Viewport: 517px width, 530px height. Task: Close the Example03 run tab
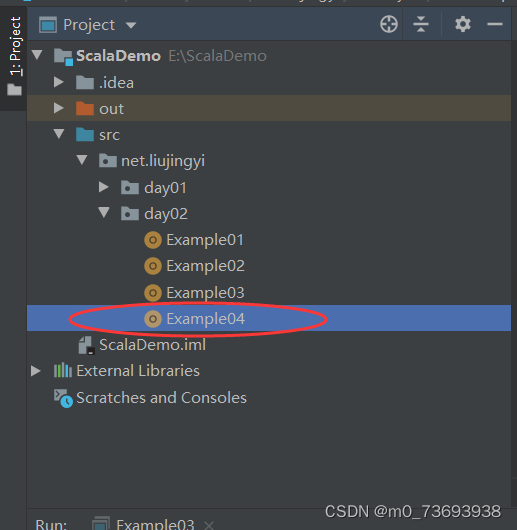209,526
